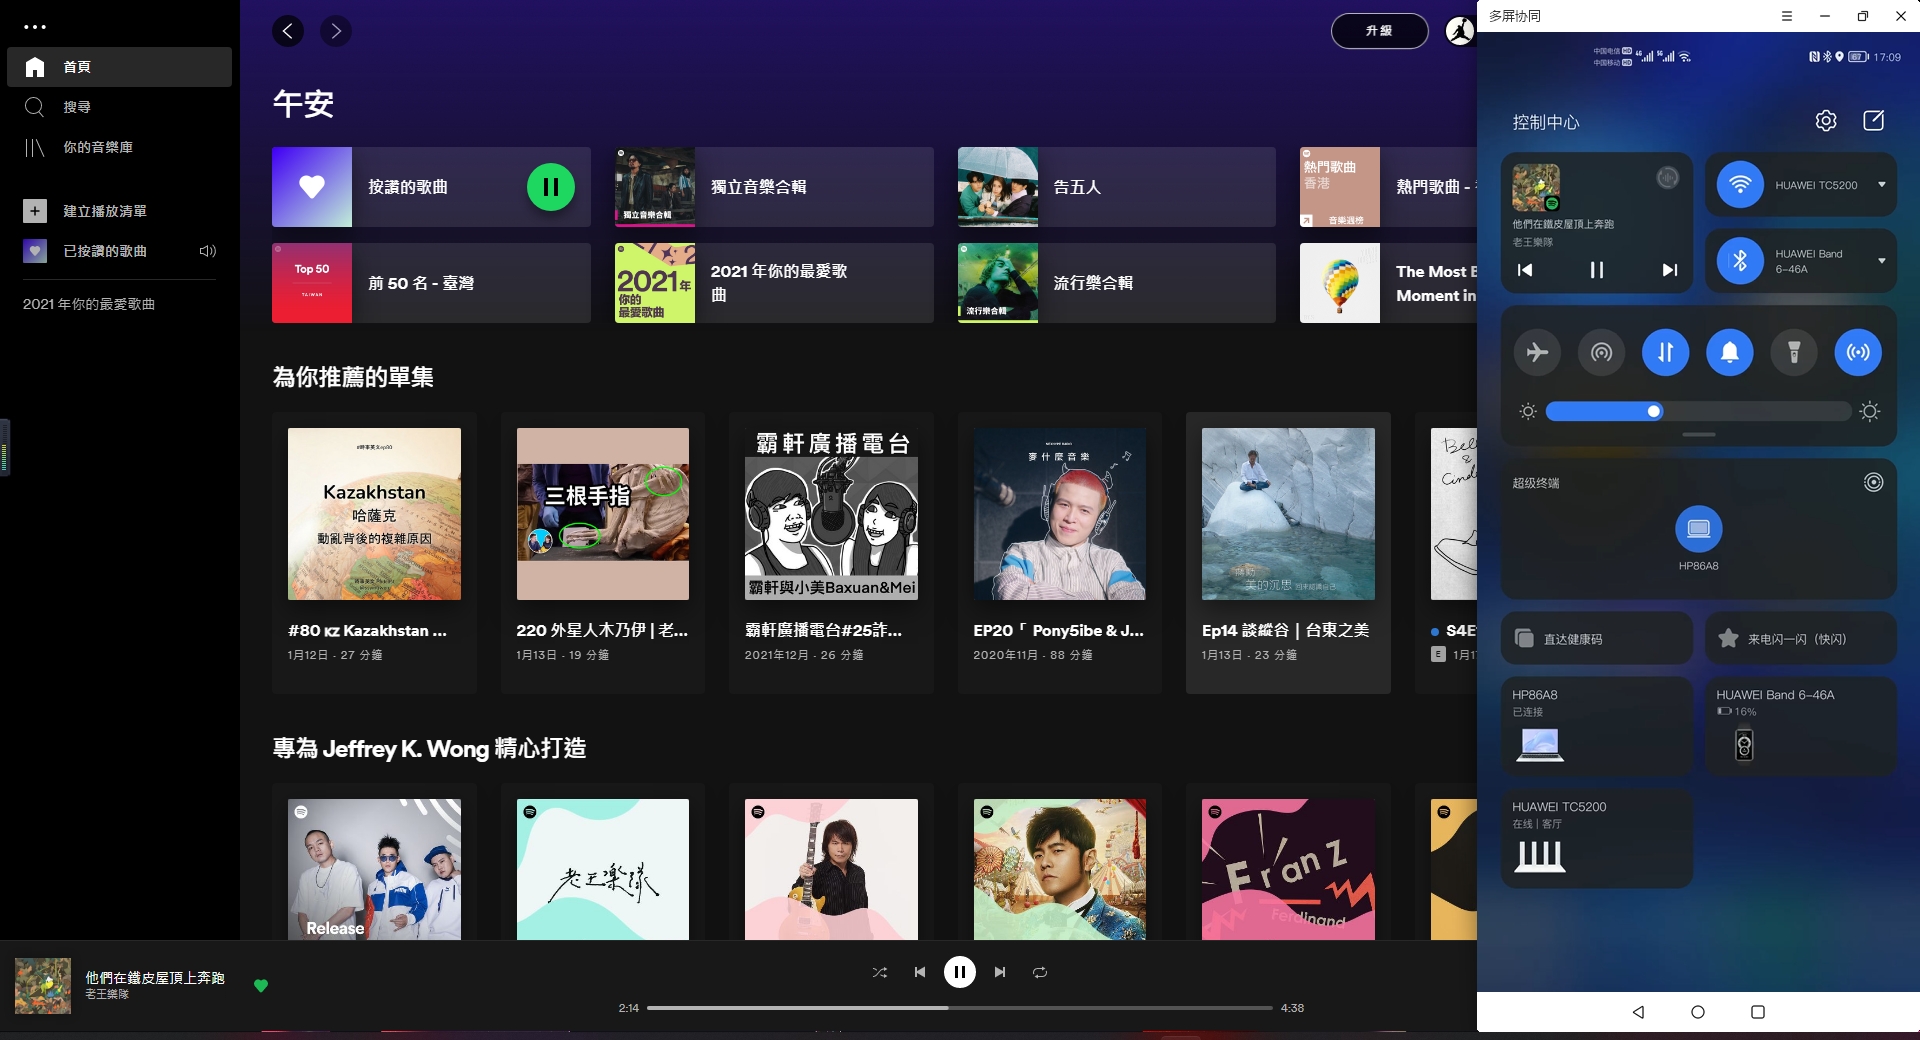Toggle the hotspot icon in control center

(x=1602, y=352)
